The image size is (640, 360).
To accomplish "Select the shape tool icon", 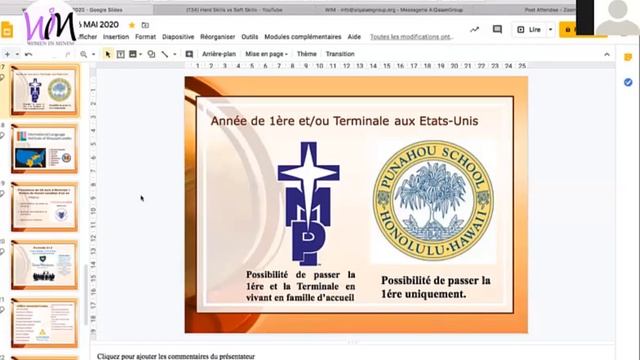I will (151, 54).
